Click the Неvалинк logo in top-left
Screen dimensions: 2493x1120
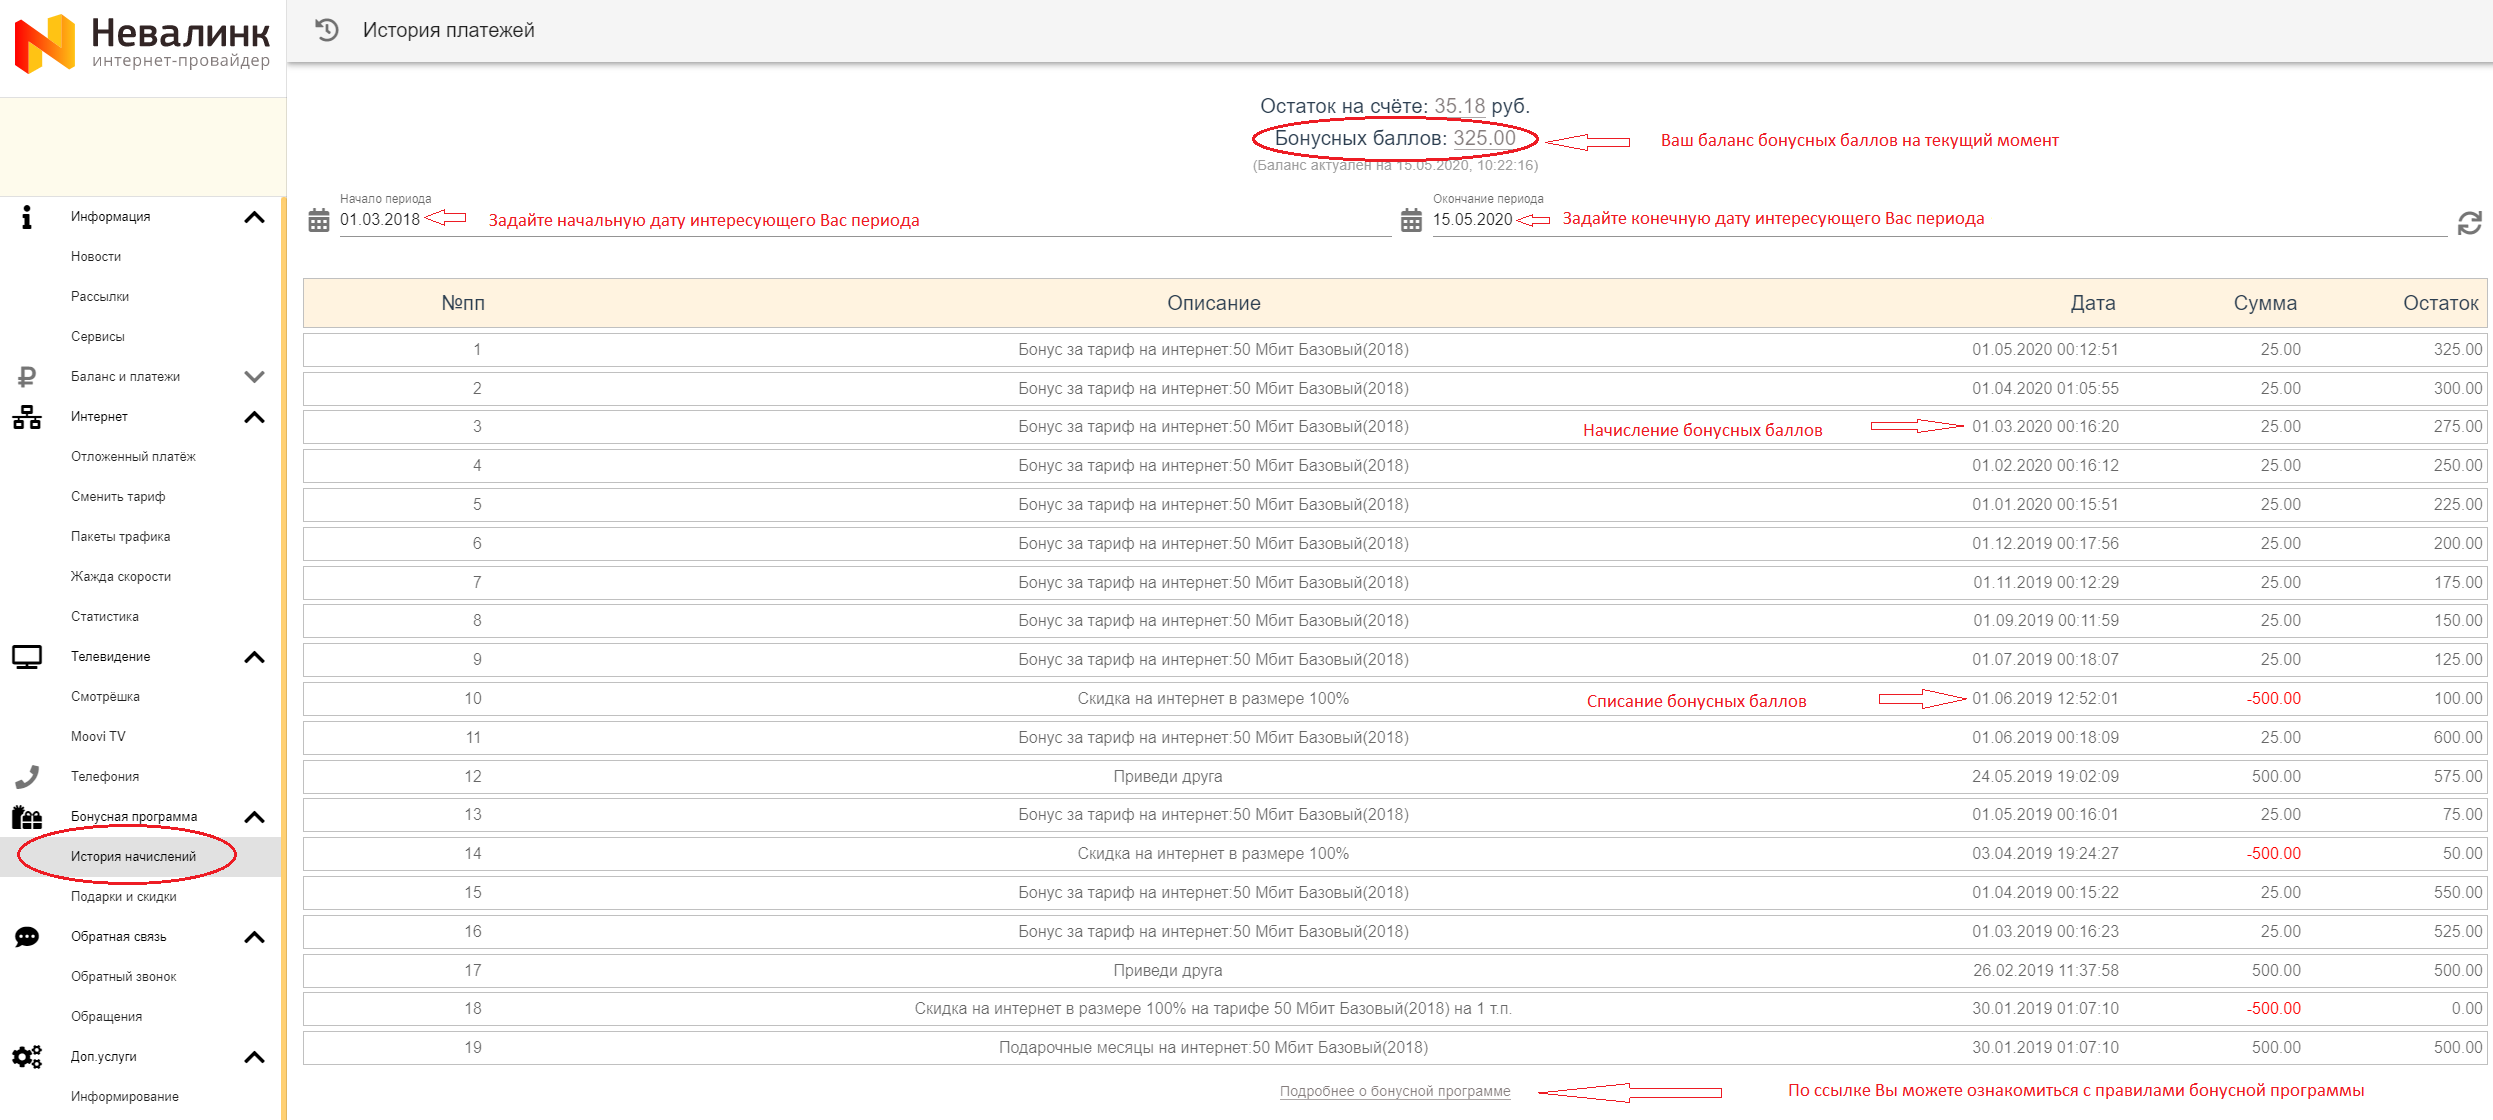tap(142, 44)
